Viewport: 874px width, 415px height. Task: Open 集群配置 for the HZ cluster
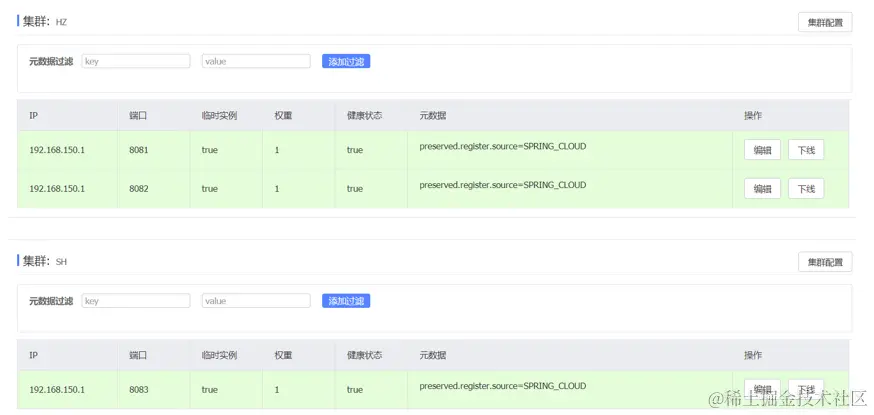click(825, 22)
